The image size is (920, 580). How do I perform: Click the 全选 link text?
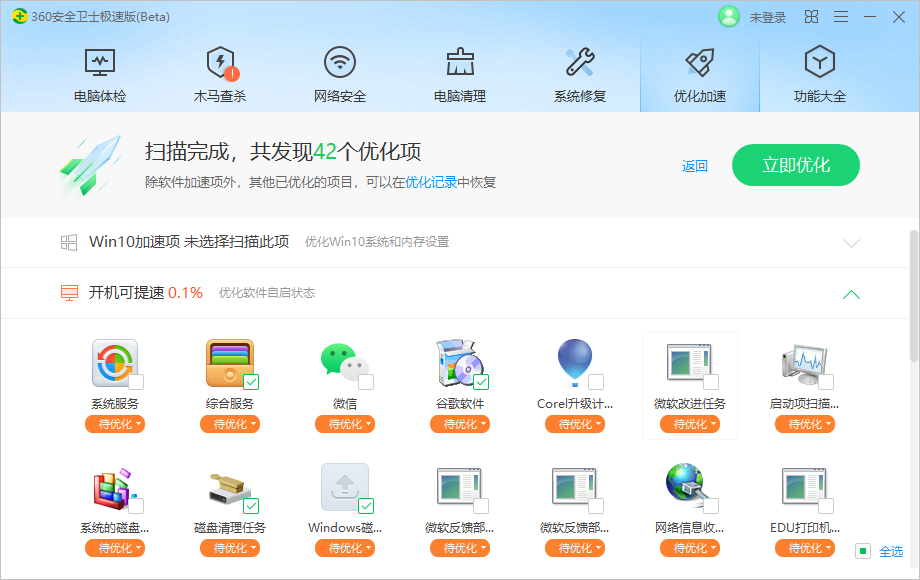(x=891, y=552)
